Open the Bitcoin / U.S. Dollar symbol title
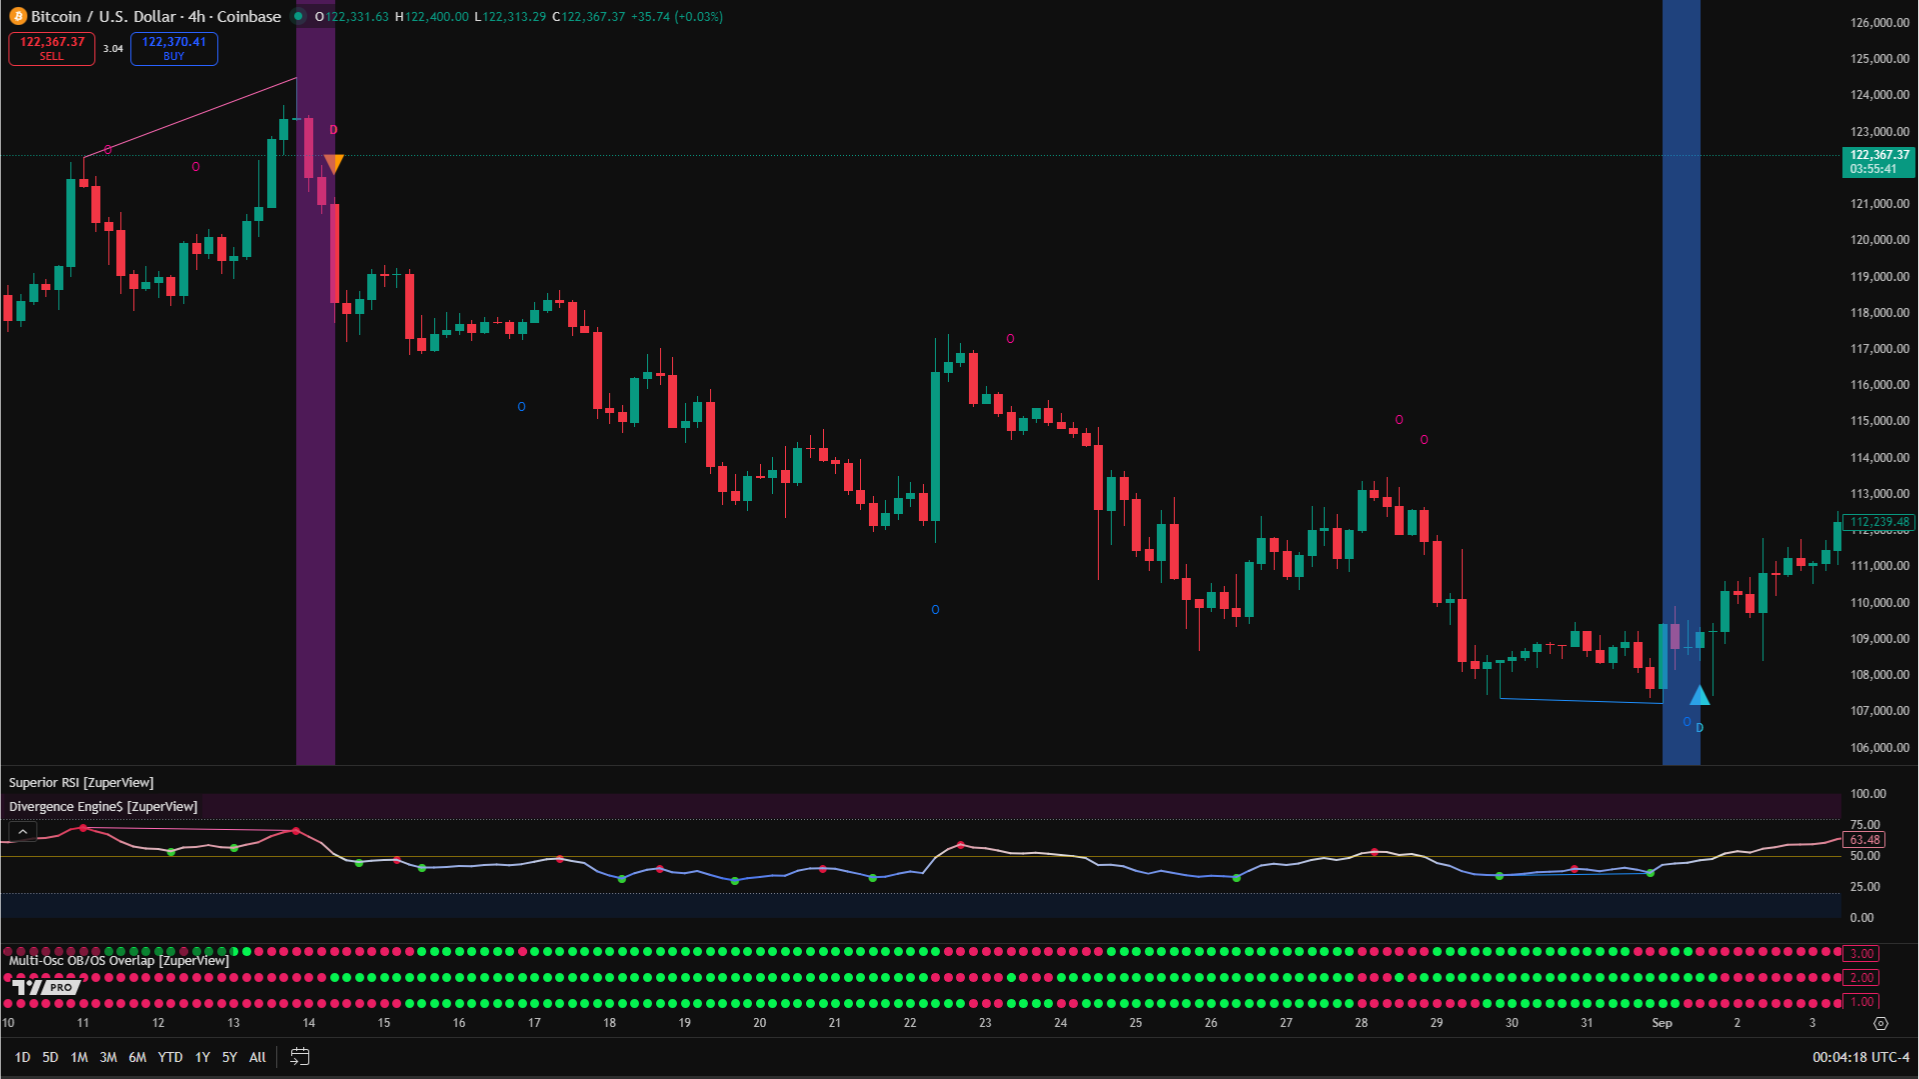Viewport: 1919px width, 1079px height. [x=155, y=16]
